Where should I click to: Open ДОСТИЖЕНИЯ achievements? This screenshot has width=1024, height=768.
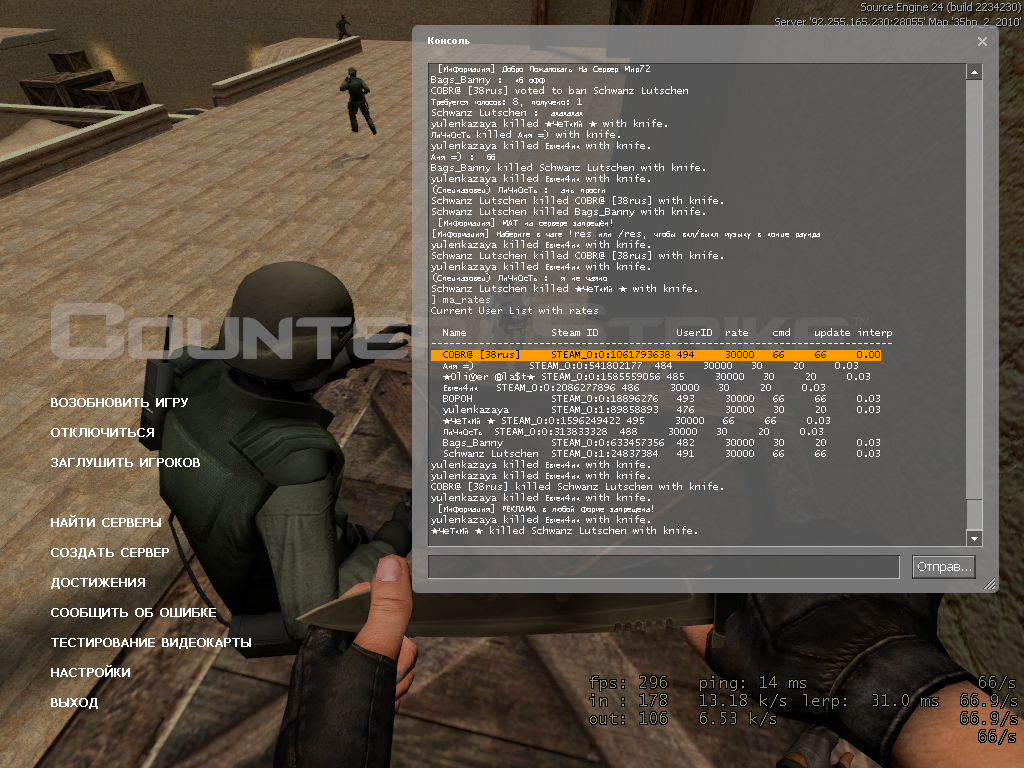98,583
